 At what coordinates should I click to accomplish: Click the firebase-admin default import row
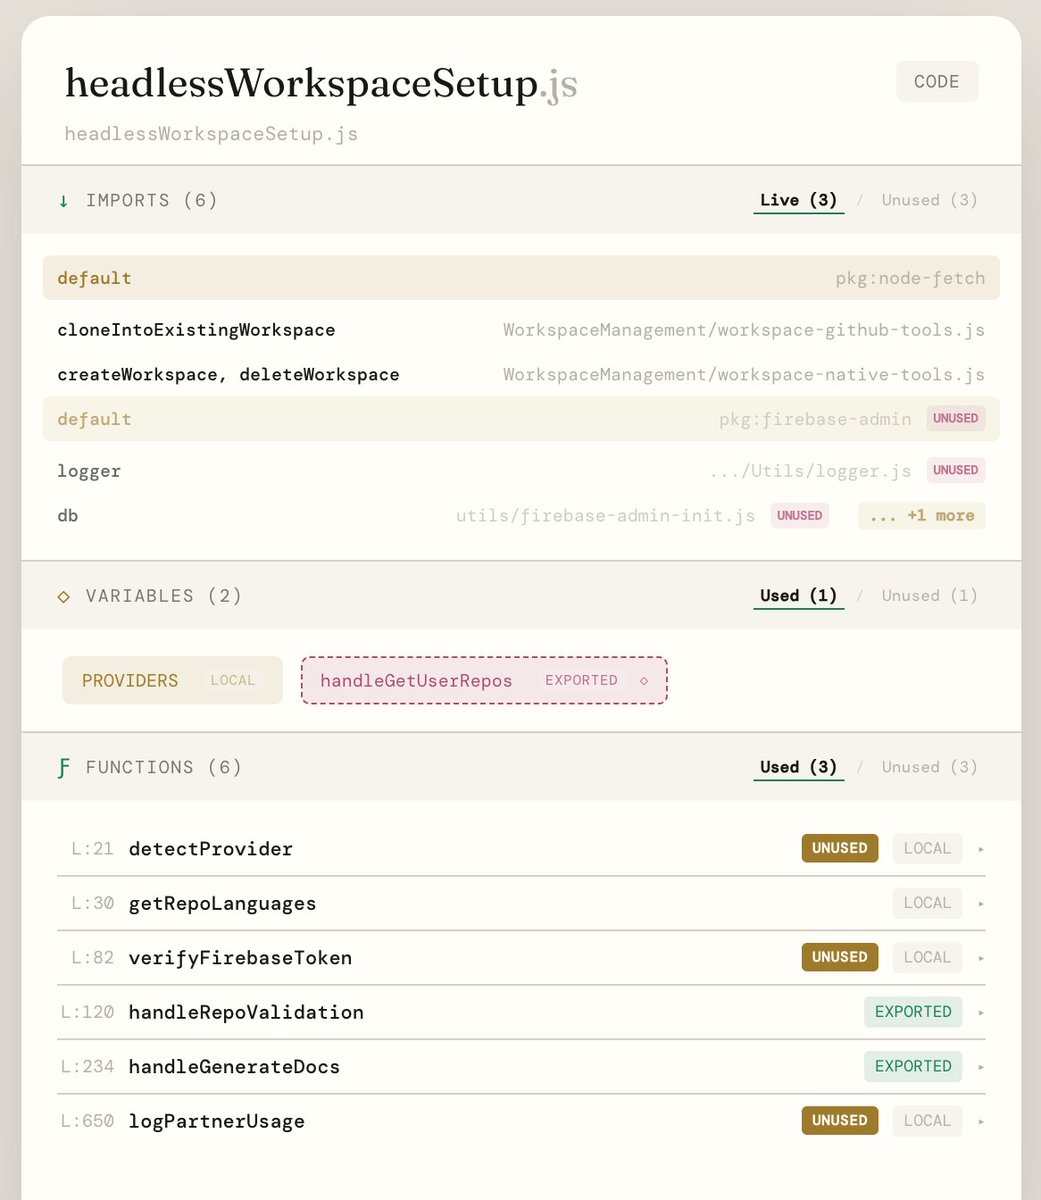tap(521, 419)
